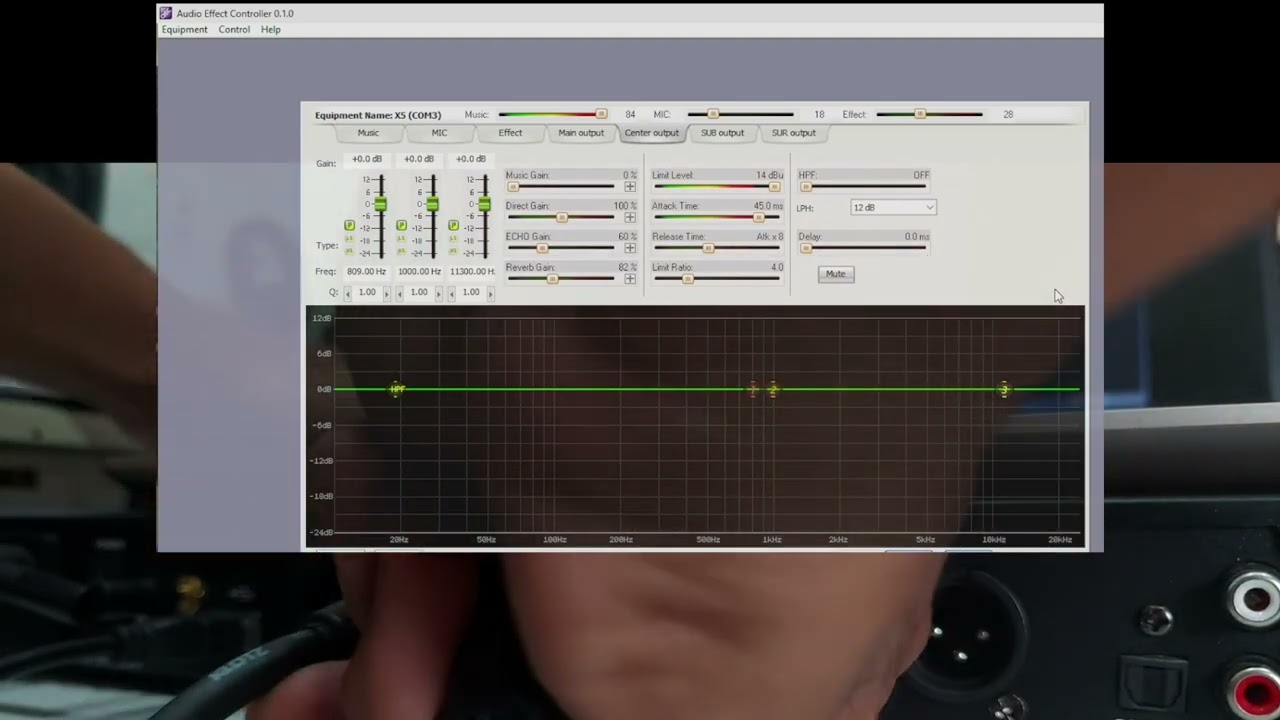The width and height of the screenshot is (1280, 720).
Task: Click the Limit Level slider handle
Action: [x=774, y=187]
